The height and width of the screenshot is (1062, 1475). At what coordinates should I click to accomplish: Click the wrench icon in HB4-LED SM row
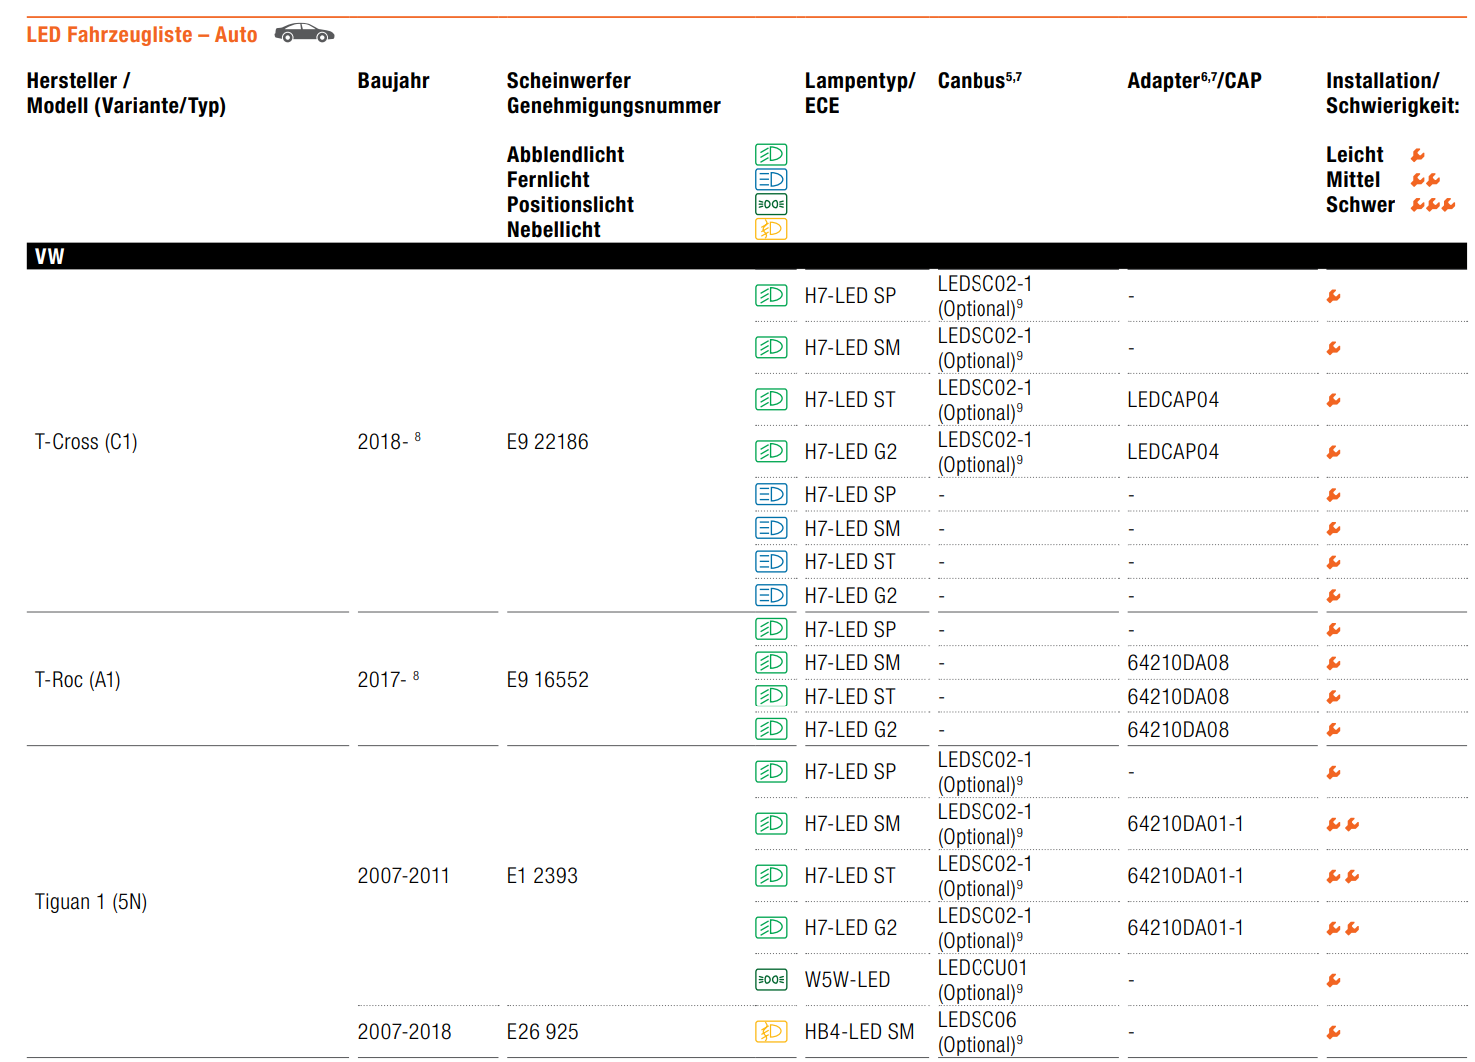(x=1334, y=1032)
